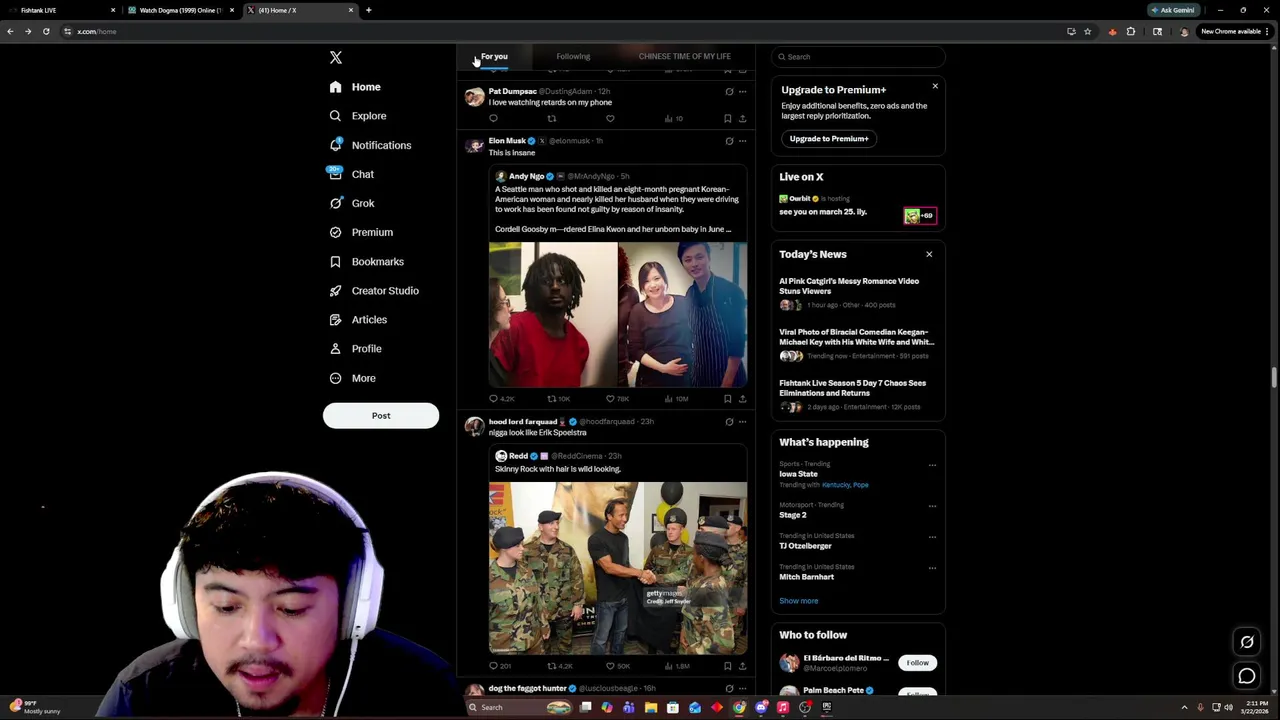Open the Iowa State trending topic
Image resolution: width=1280 pixels, height=720 pixels.
798,474
